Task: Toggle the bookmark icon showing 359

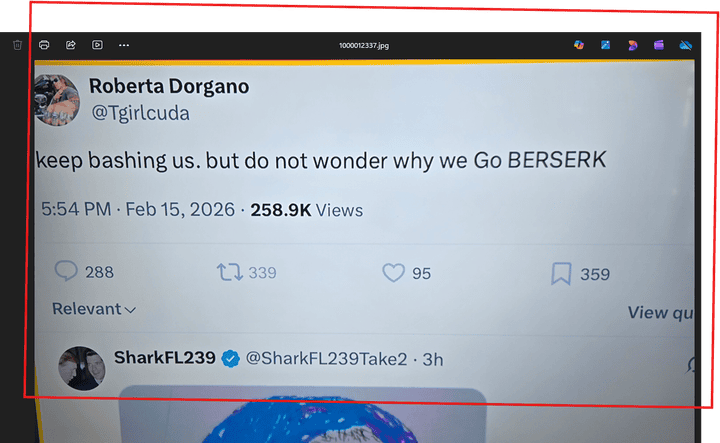Action: [561, 274]
